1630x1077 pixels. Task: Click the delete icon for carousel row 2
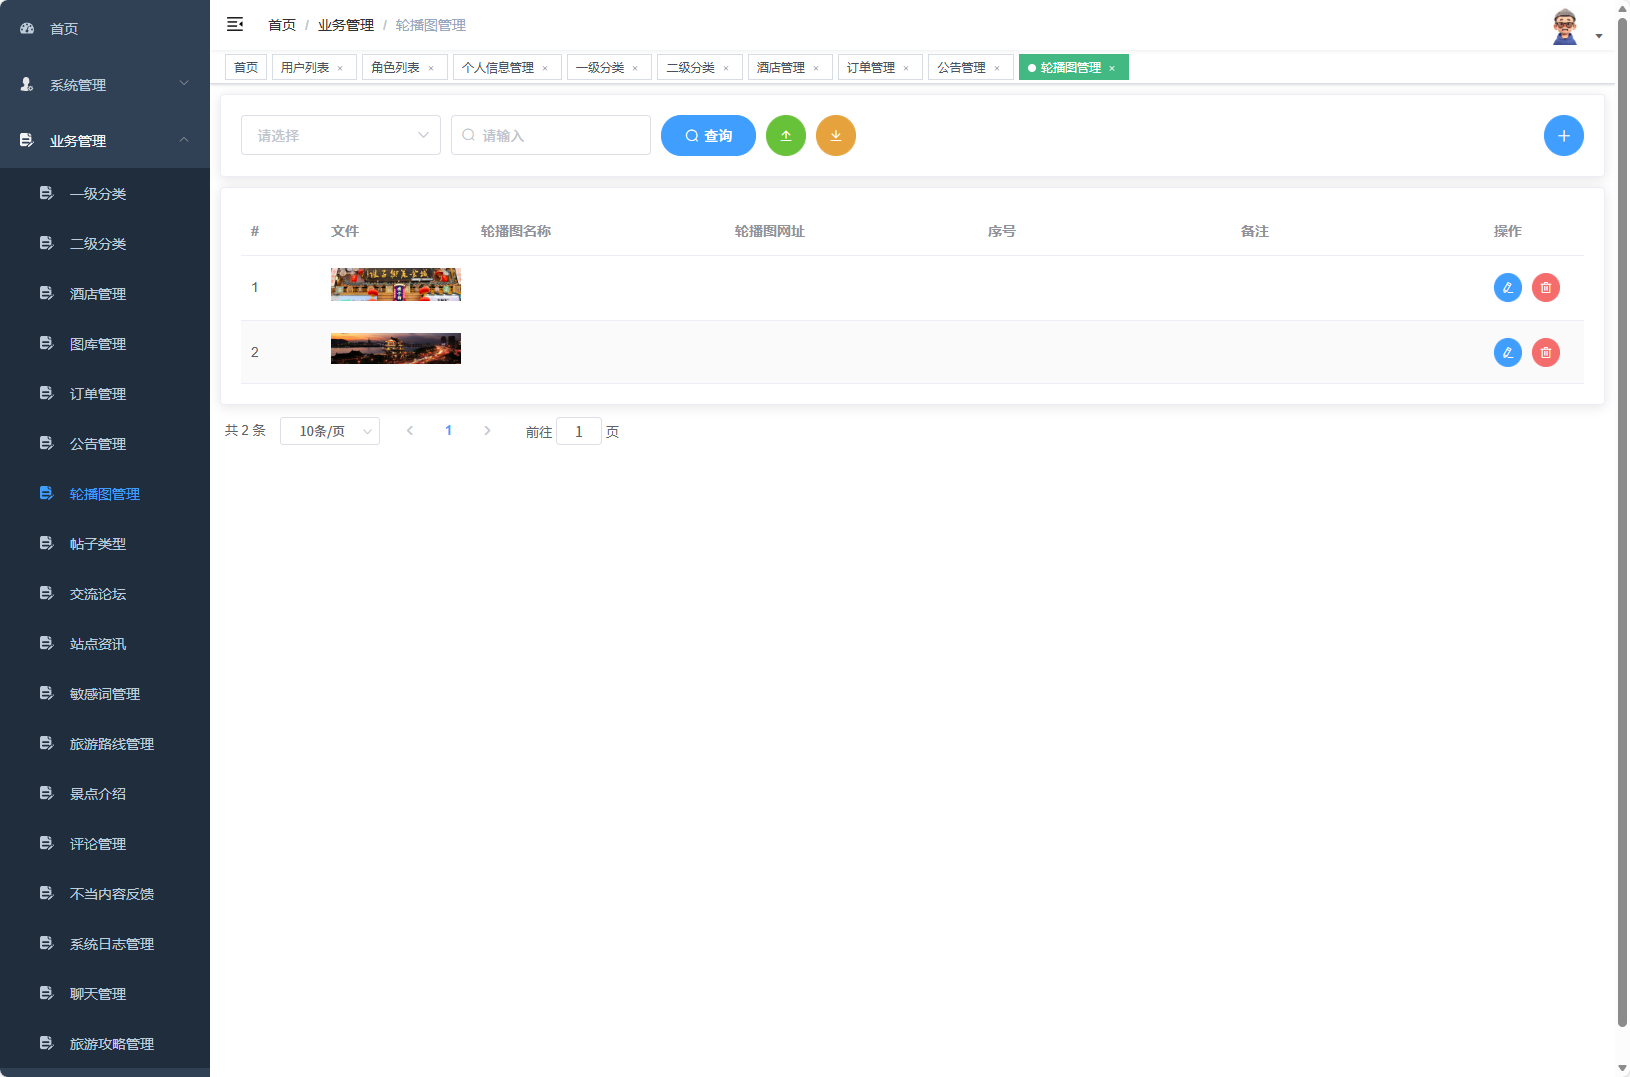tap(1546, 352)
